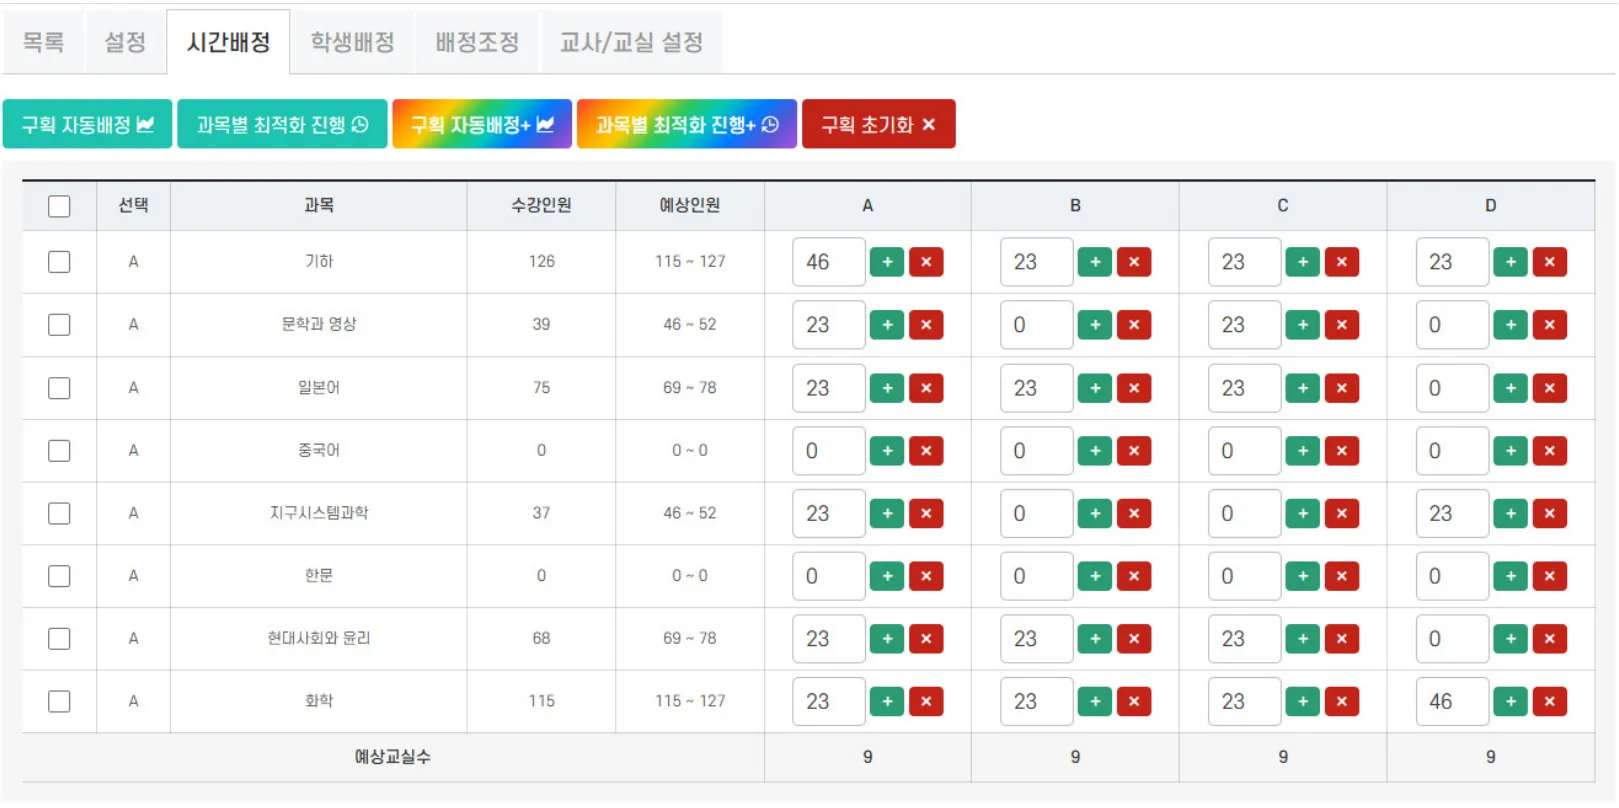Click red X in 지구시스템과학 row column D
Screen dimensions: 1619x808
coord(1549,513)
